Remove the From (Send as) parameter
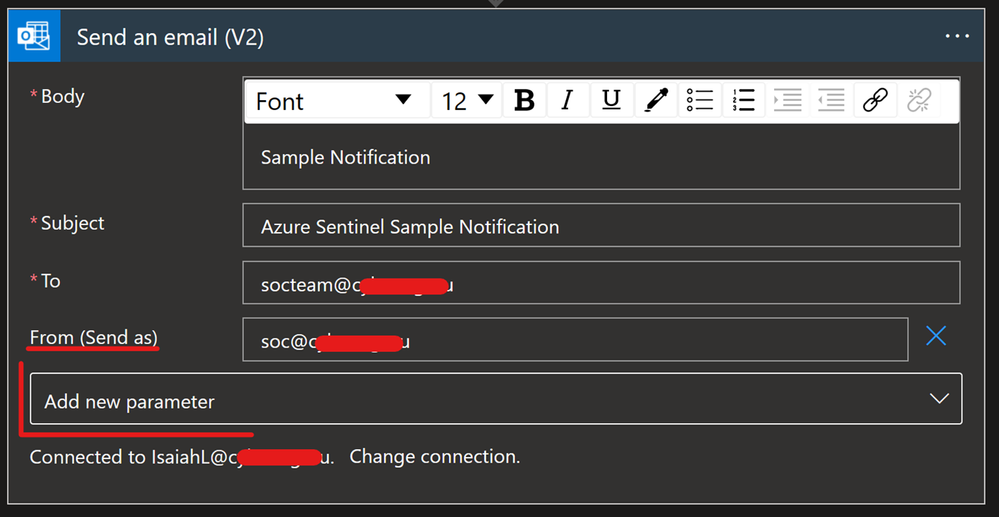This screenshot has width=999, height=517. [936, 336]
